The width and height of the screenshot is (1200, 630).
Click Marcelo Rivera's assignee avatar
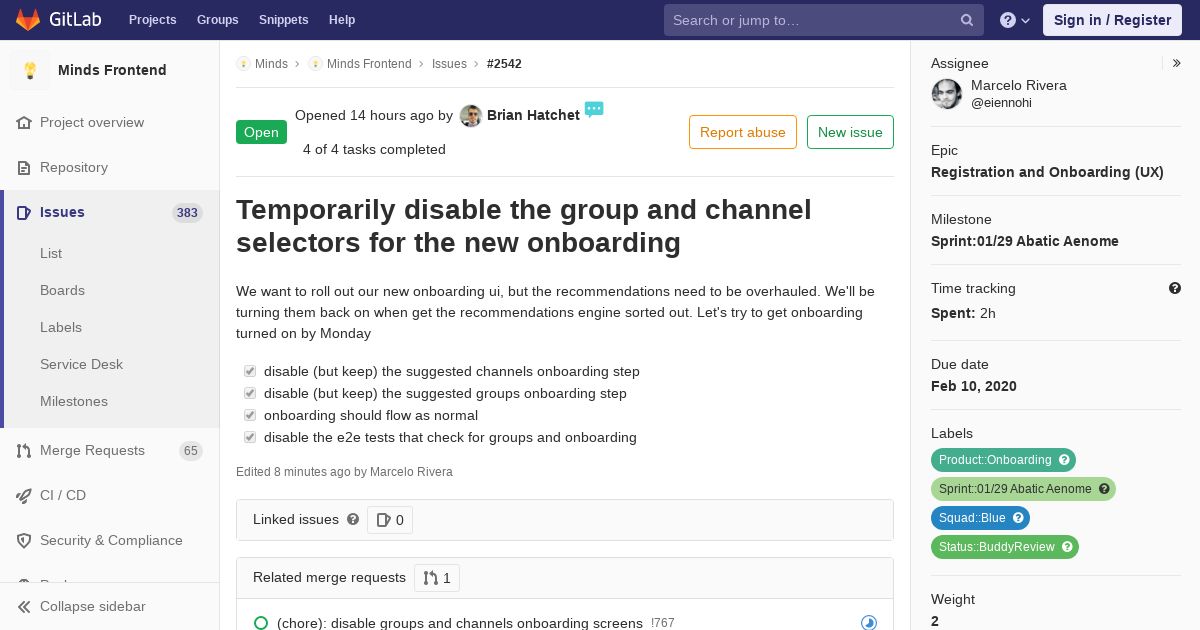(947, 94)
